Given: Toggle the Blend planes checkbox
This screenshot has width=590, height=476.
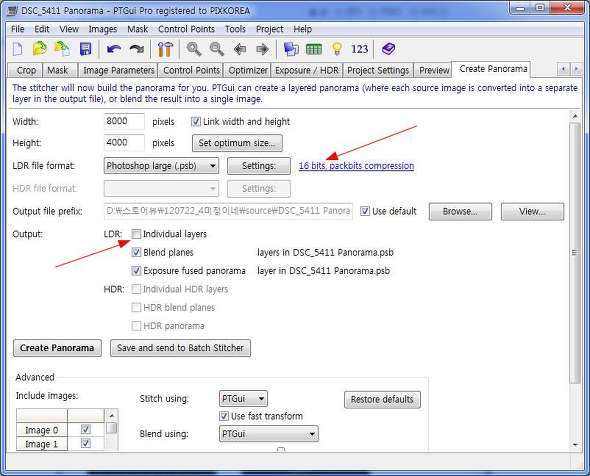Looking at the screenshot, I should pyautogui.click(x=136, y=252).
